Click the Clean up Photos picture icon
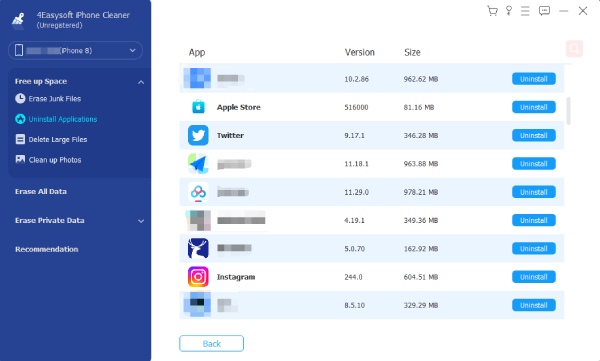Viewport: 600px width, 361px height. 20,159
